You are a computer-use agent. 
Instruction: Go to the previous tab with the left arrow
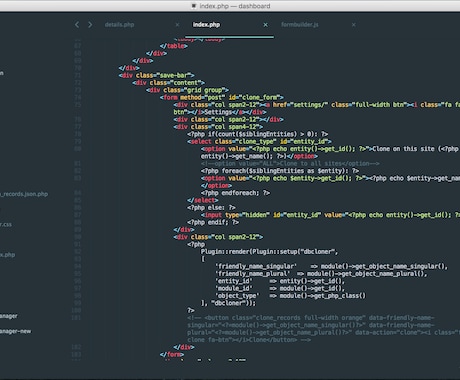point(77,25)
